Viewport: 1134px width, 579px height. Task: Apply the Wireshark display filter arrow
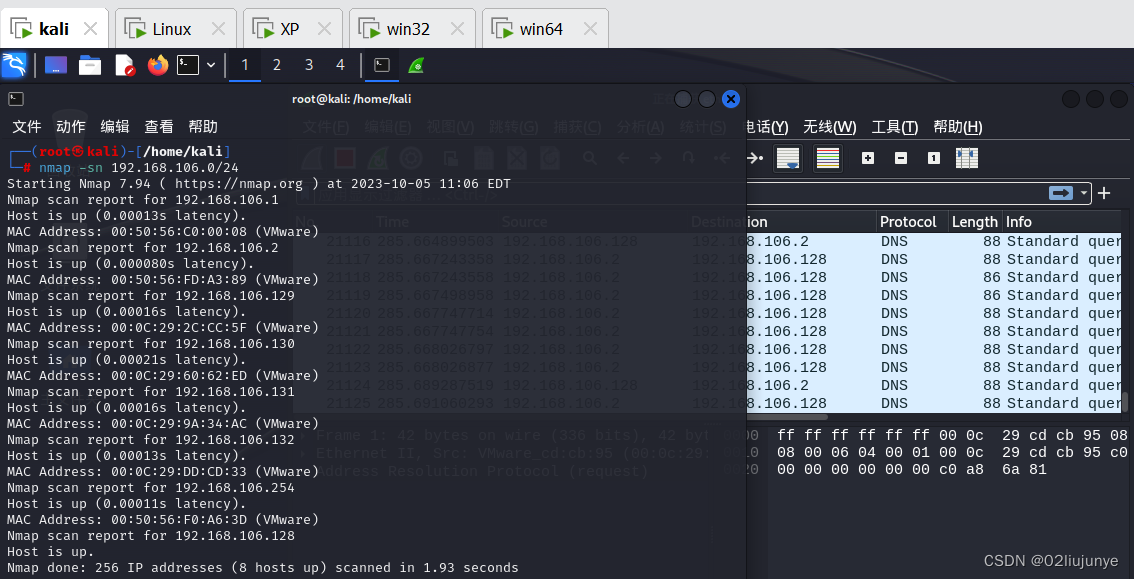(x=1062, y=193)
